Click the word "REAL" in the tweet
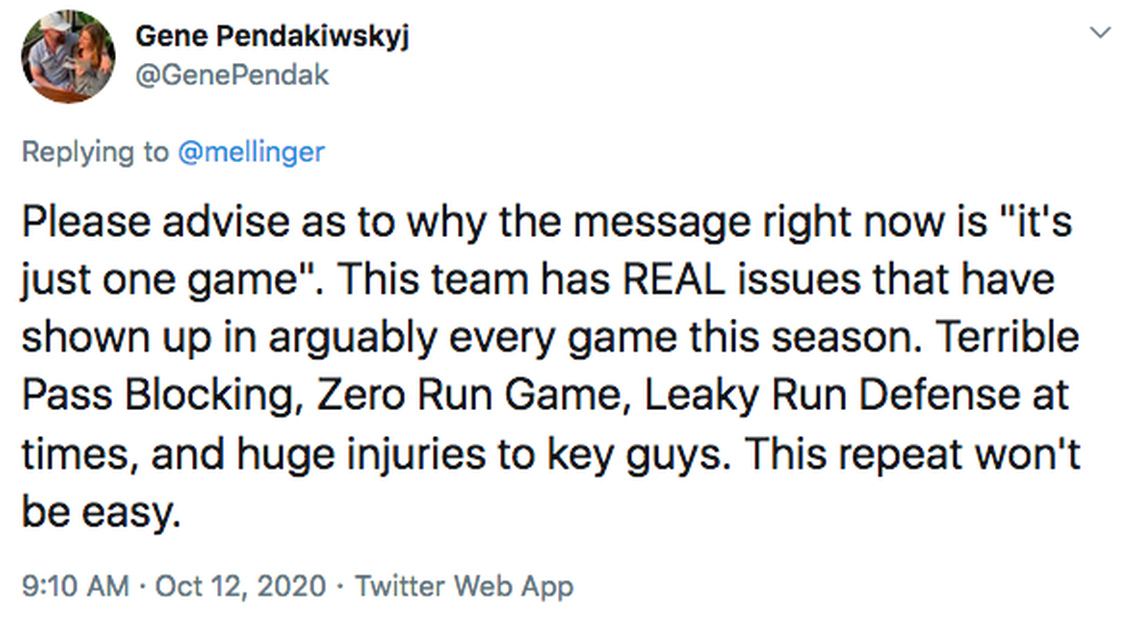1140x623 pixels. 674,280
